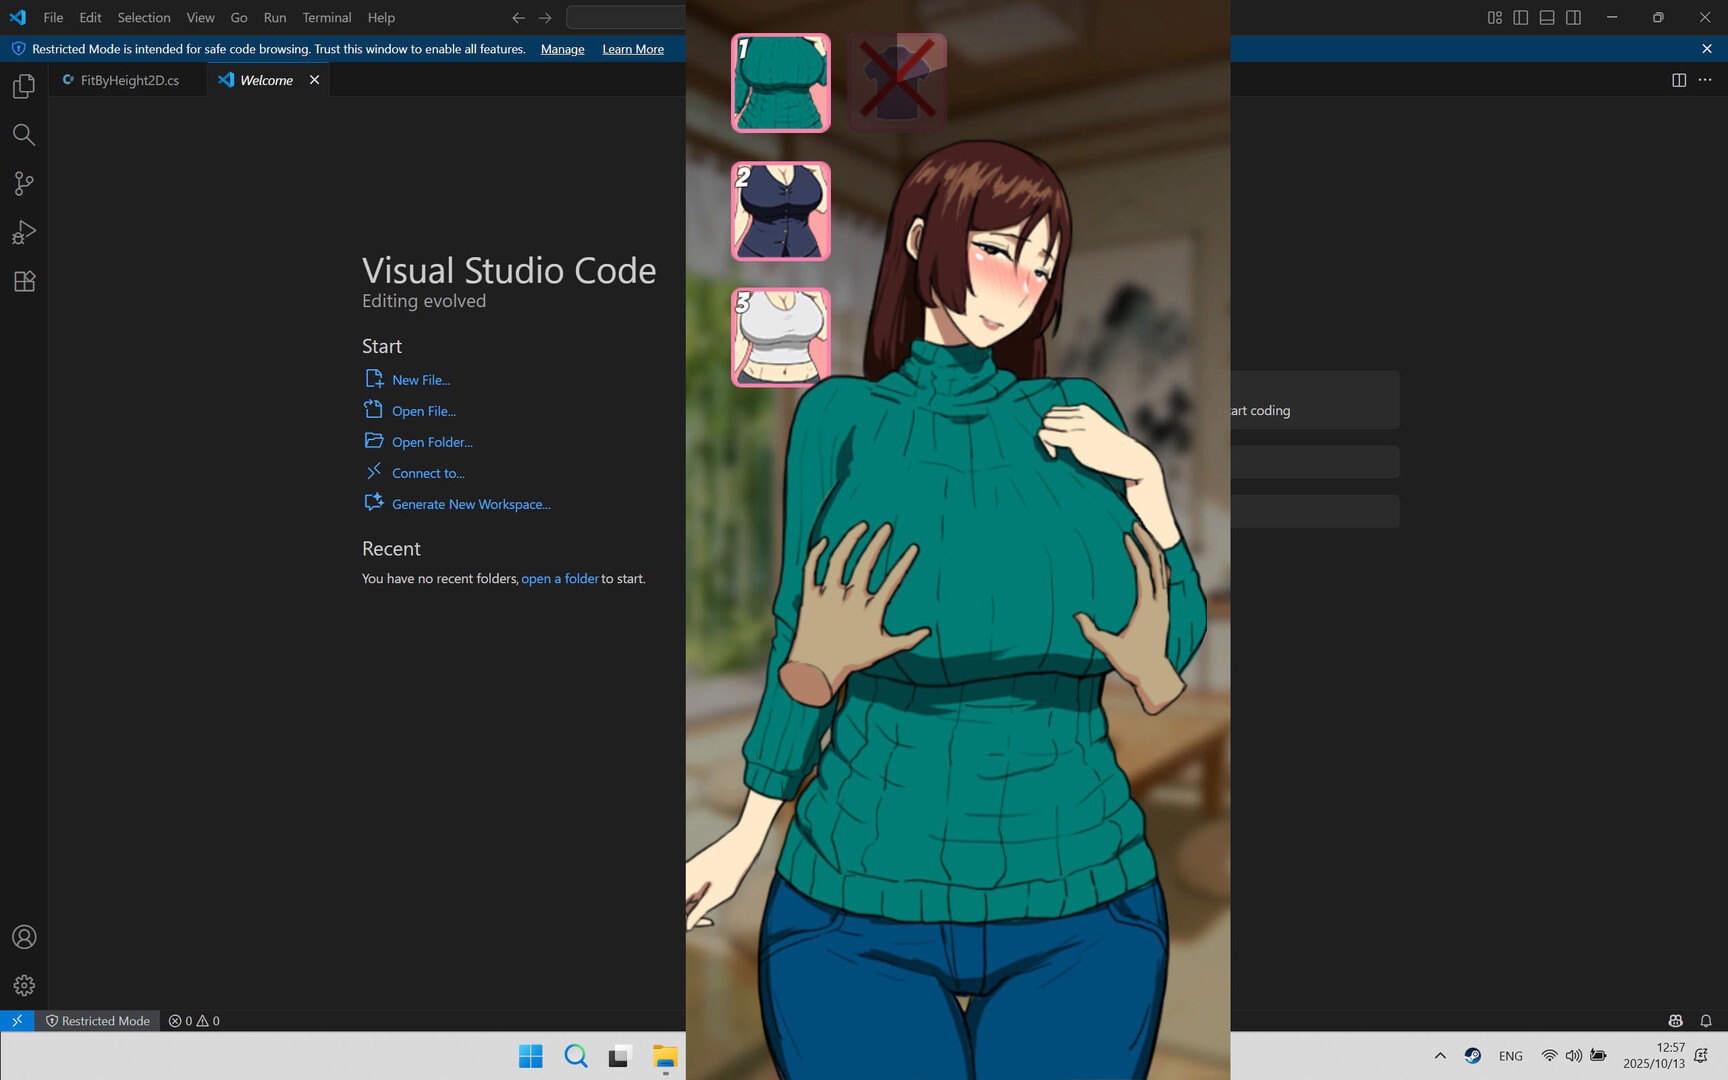Open the Terminal menu
The height and width of the screenshot is (1080, 1728).
point(326,18)
